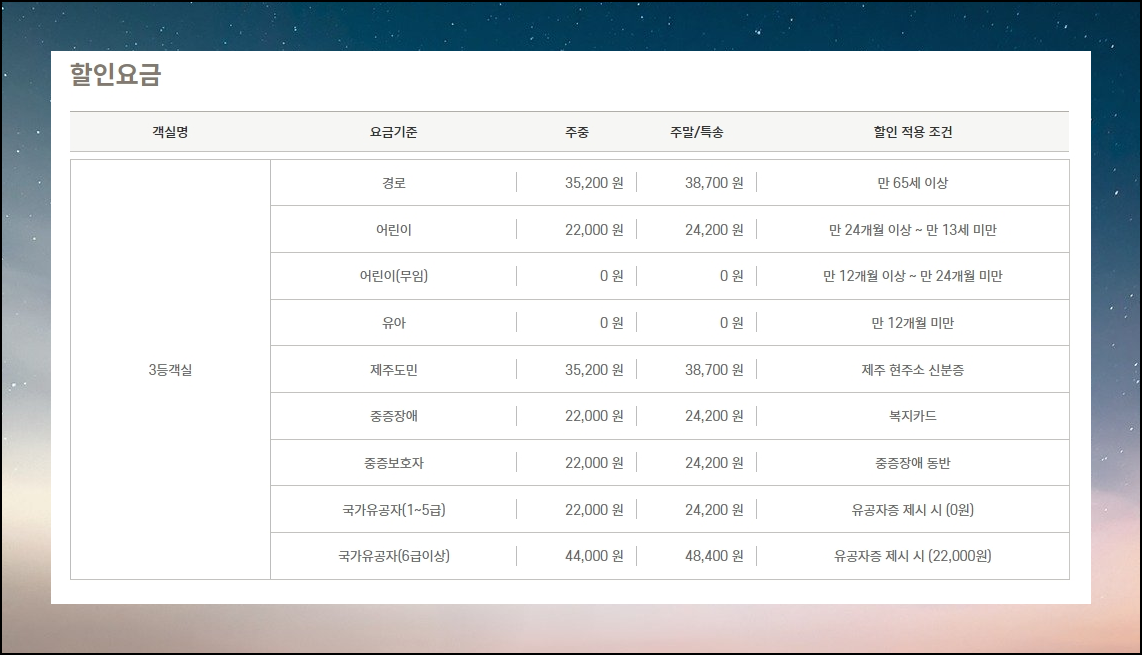Select the 국가유공자(1~5급) fare type cell
Image resolution: width=1142 pixels, height=655 pixels.
tap(393, 509)
